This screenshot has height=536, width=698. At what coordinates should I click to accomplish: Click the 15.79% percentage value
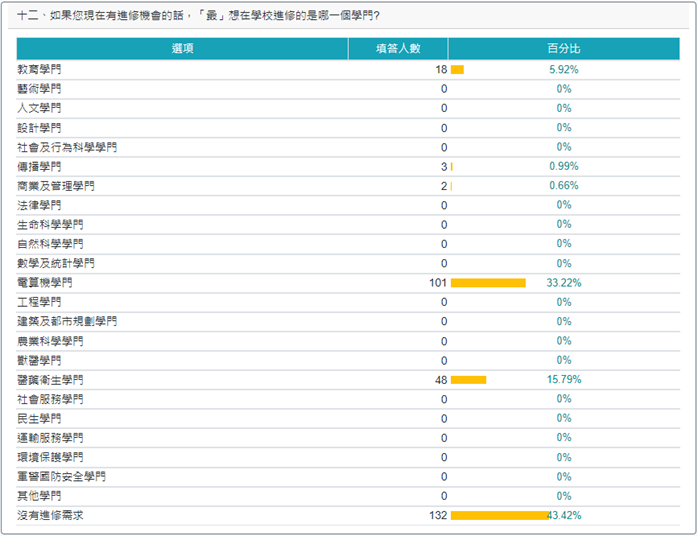[564, 380]
